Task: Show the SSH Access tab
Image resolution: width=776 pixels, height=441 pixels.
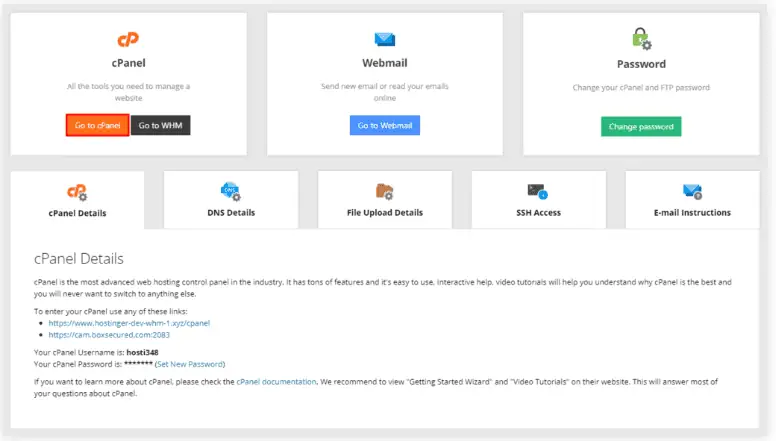Action: 538,199
